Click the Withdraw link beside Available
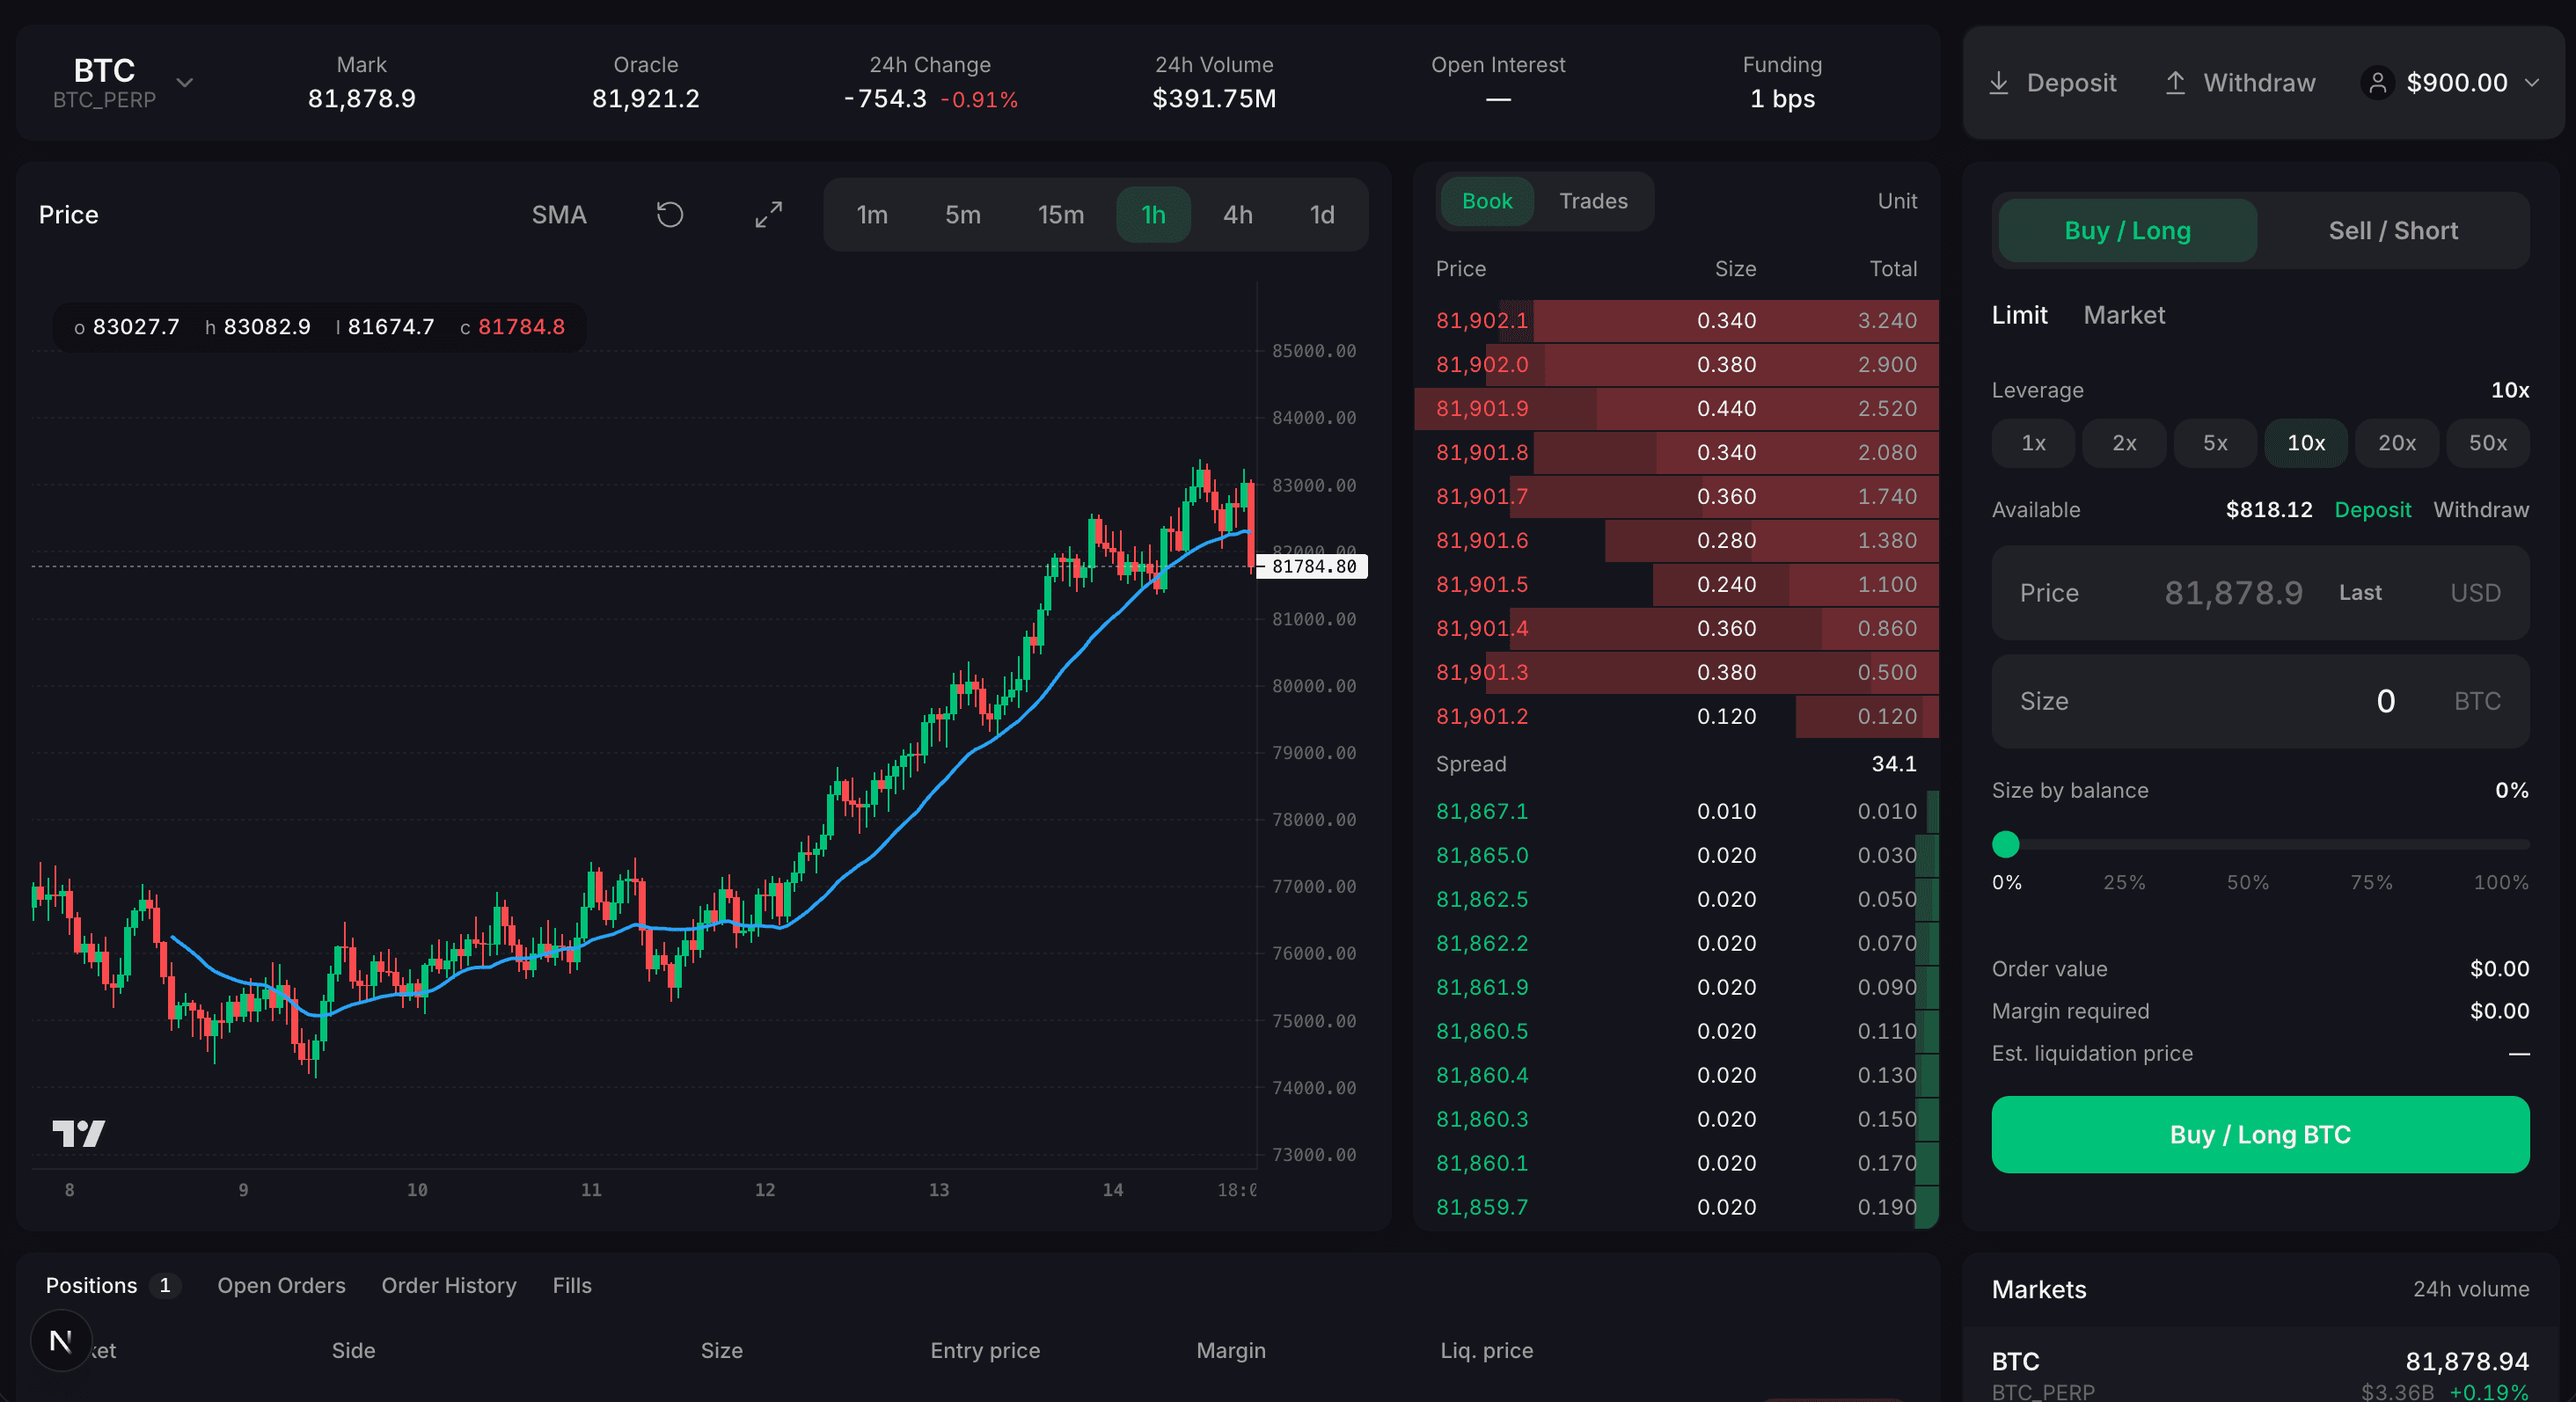Screen dimensions: 2576x1402 click(x=2480, y=509)
